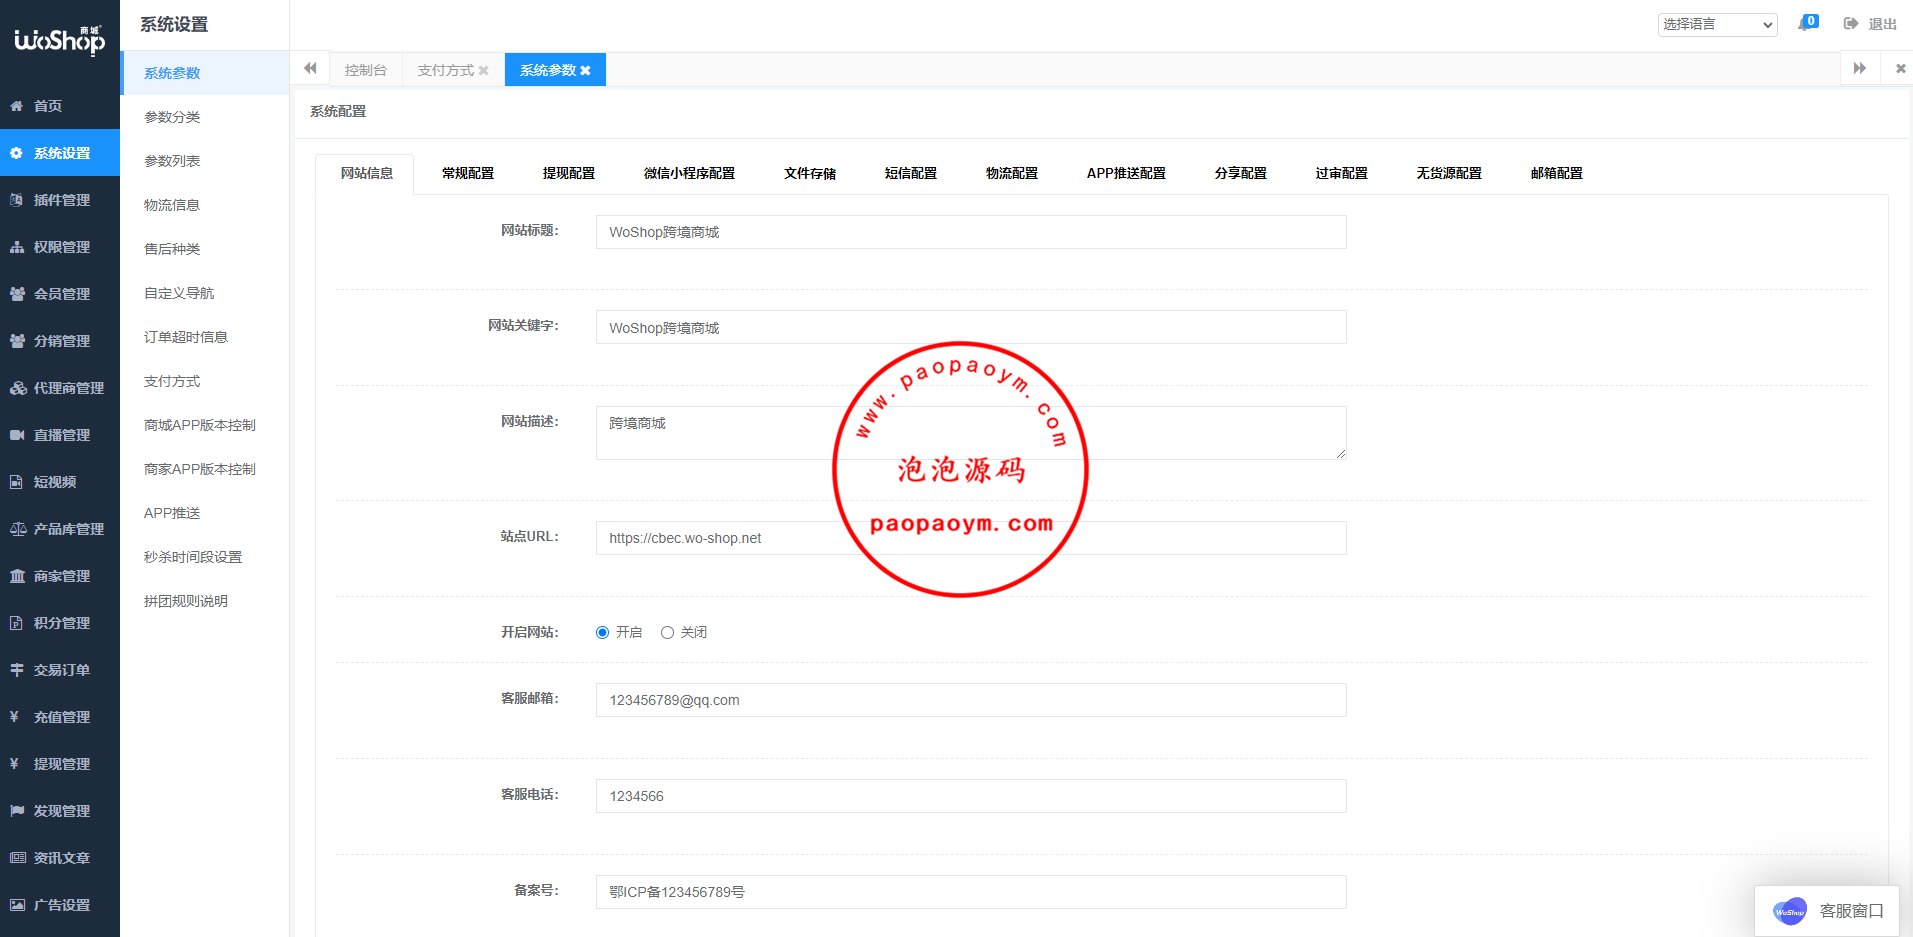The width and height of the screenshot is (1913, 937).
Task: Click the home icon beside 首页
Action: tap(17, 106)
